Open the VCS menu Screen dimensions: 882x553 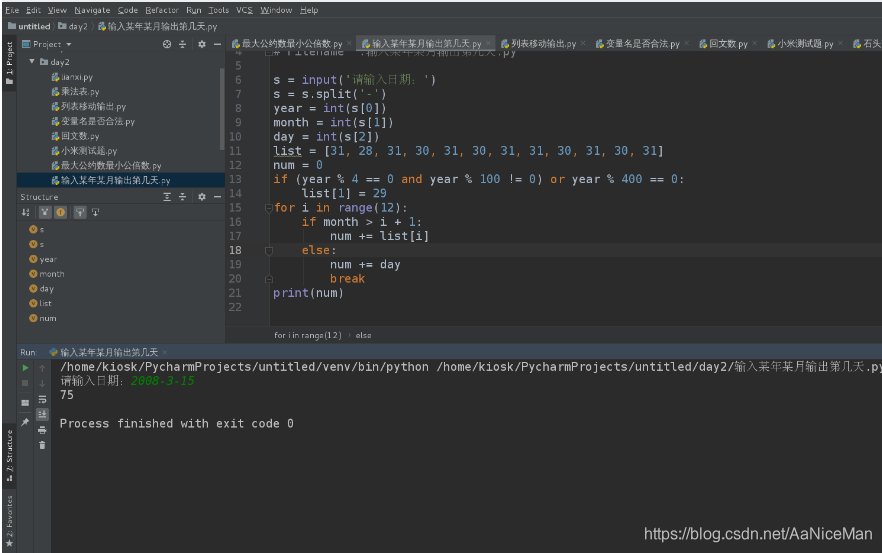244,10
